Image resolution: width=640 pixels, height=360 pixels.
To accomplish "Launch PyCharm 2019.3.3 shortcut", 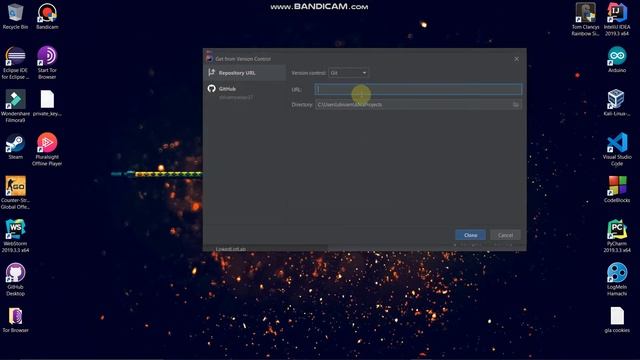I will [x=617, y=236].
